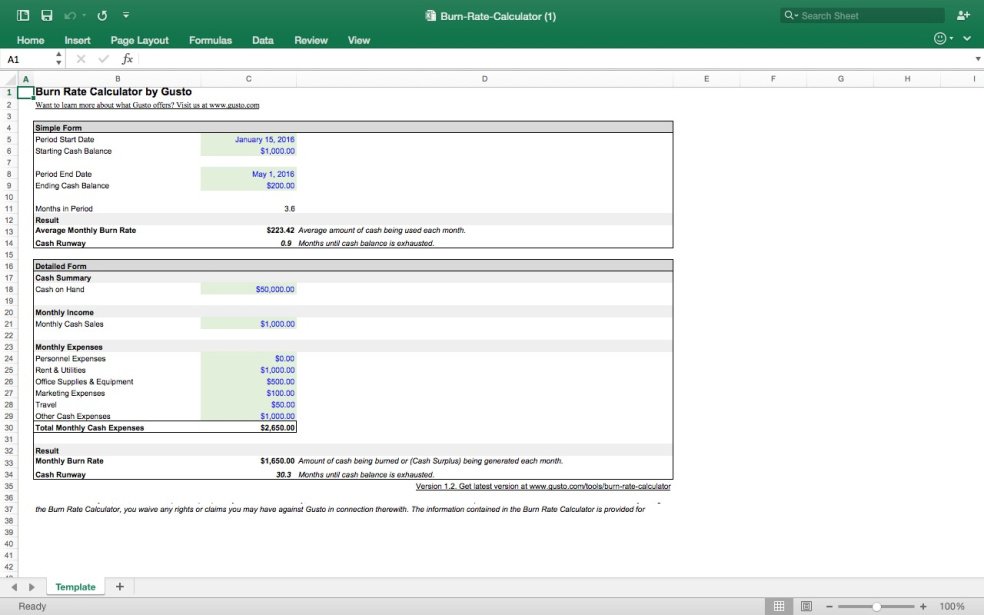Viewport: 984px width, 615px height.
Task: Collapse the ribbon with the chevron
Action: 968,39
